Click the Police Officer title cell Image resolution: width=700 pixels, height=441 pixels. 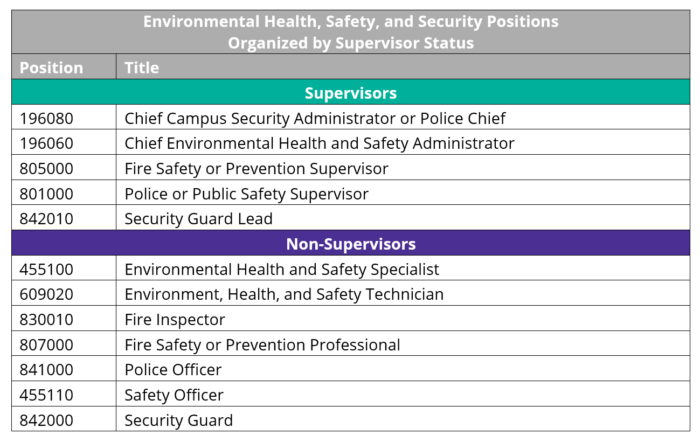pos(173,370)
